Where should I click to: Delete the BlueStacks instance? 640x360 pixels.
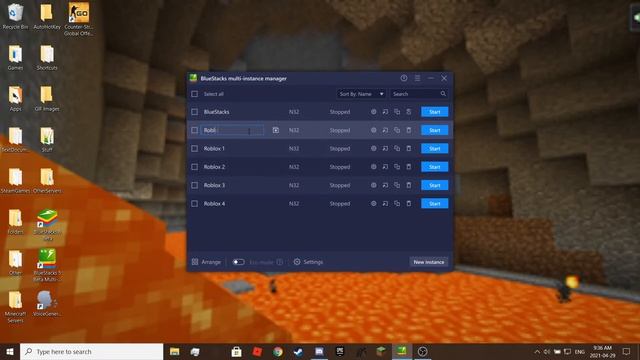(x=409, y=112)
